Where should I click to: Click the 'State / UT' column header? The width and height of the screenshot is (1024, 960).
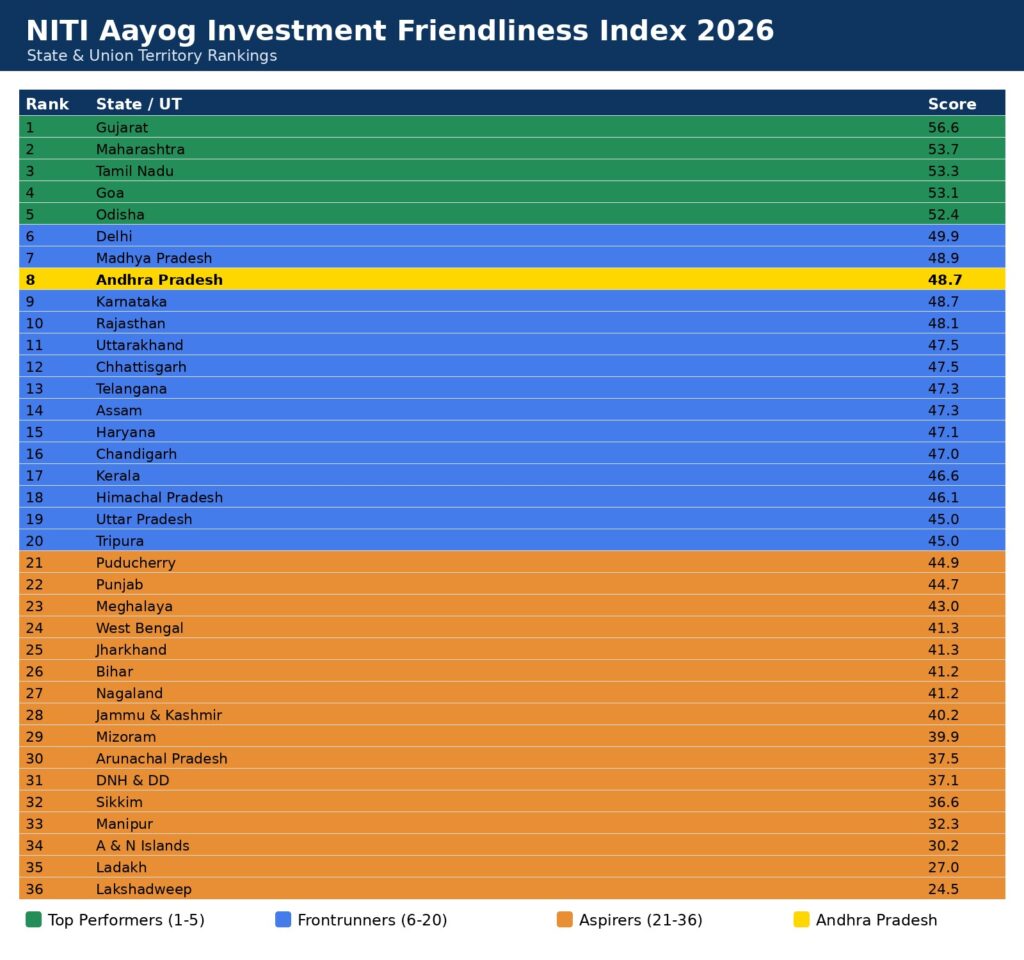(x=139, y=104)
